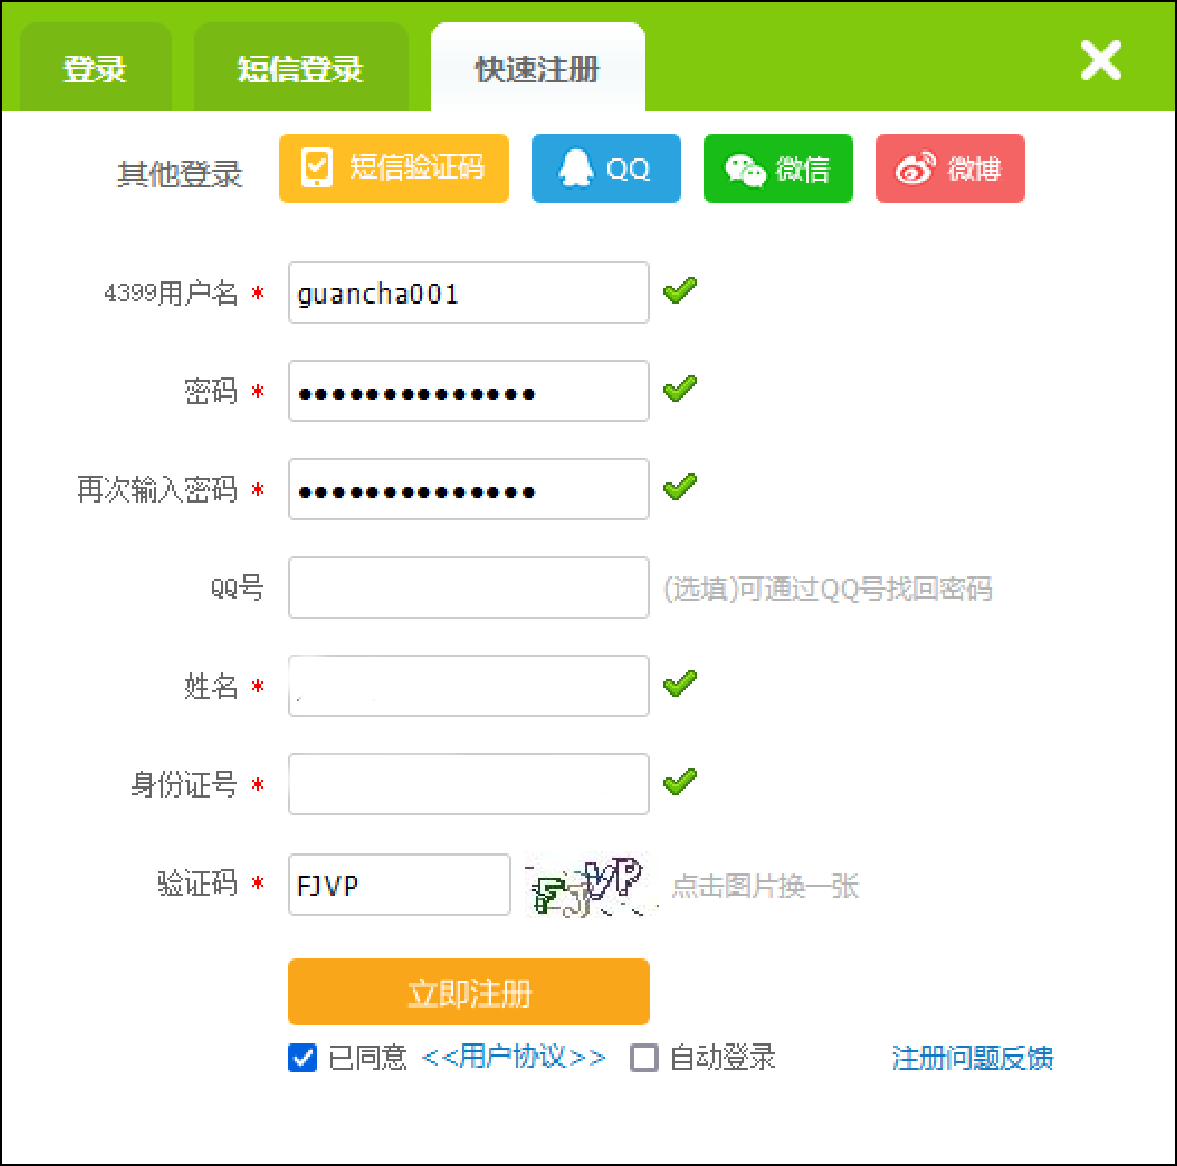Click the bell icon on the QQ button
Viewport: 1177px width, 1166px height.
[575, 167]
